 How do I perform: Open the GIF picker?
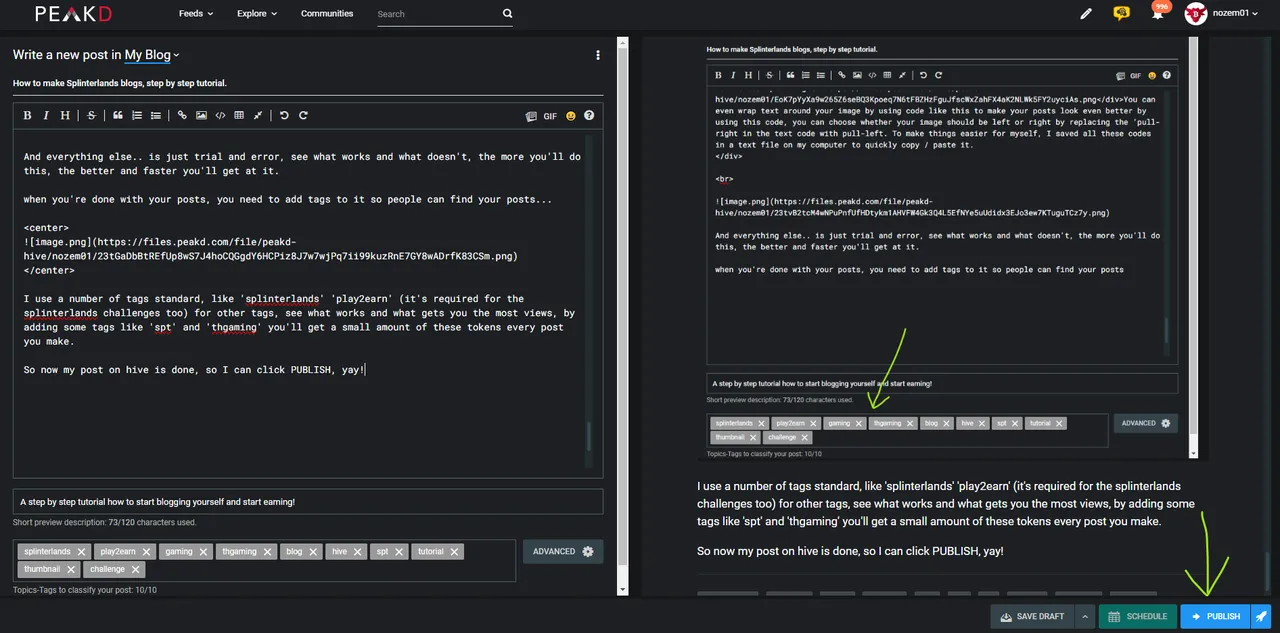tap(550, 116)
